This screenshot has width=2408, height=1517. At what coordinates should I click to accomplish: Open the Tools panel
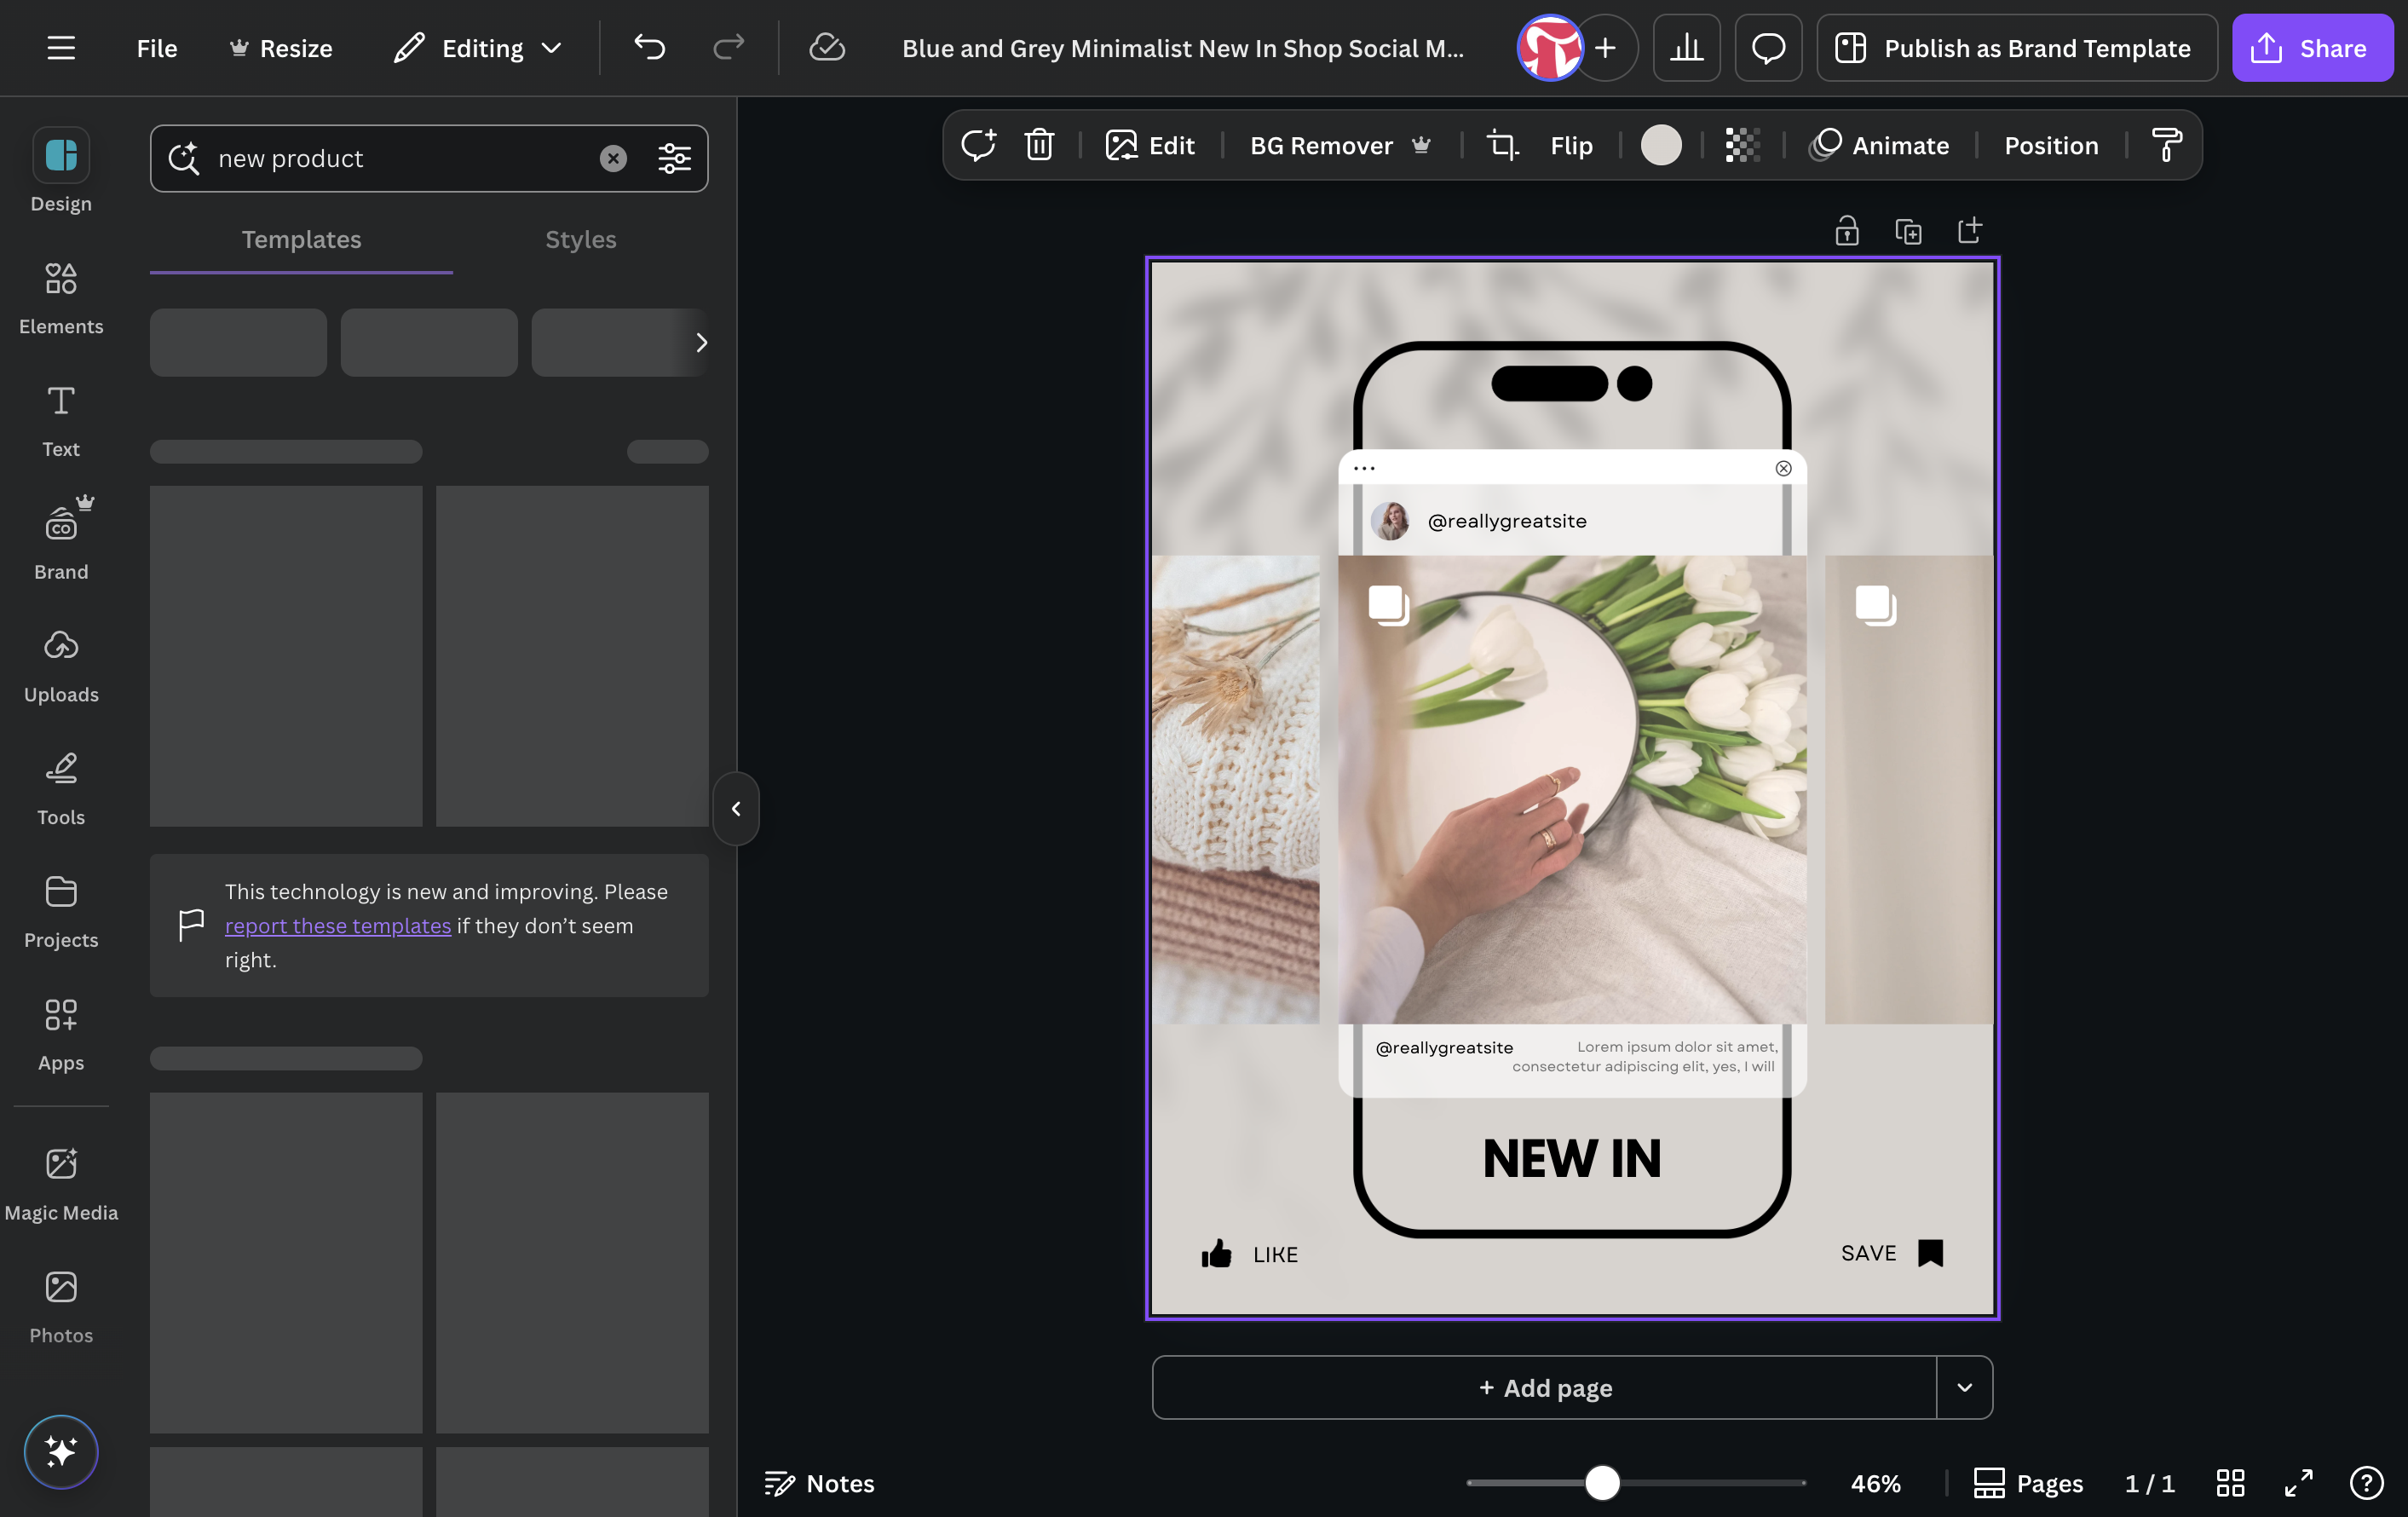pos(61,789)
